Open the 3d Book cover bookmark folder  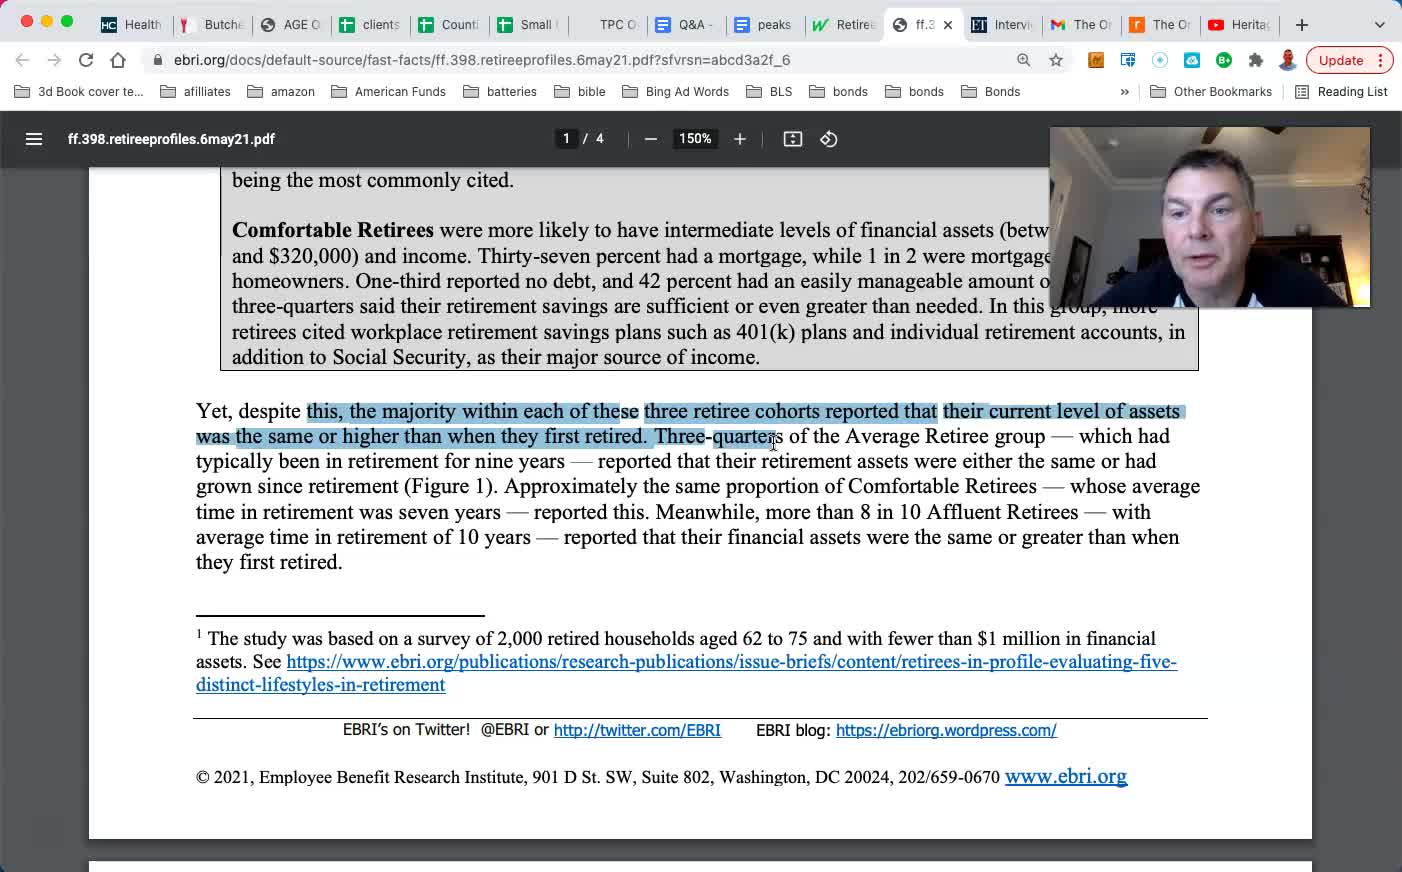coord(79,92)
